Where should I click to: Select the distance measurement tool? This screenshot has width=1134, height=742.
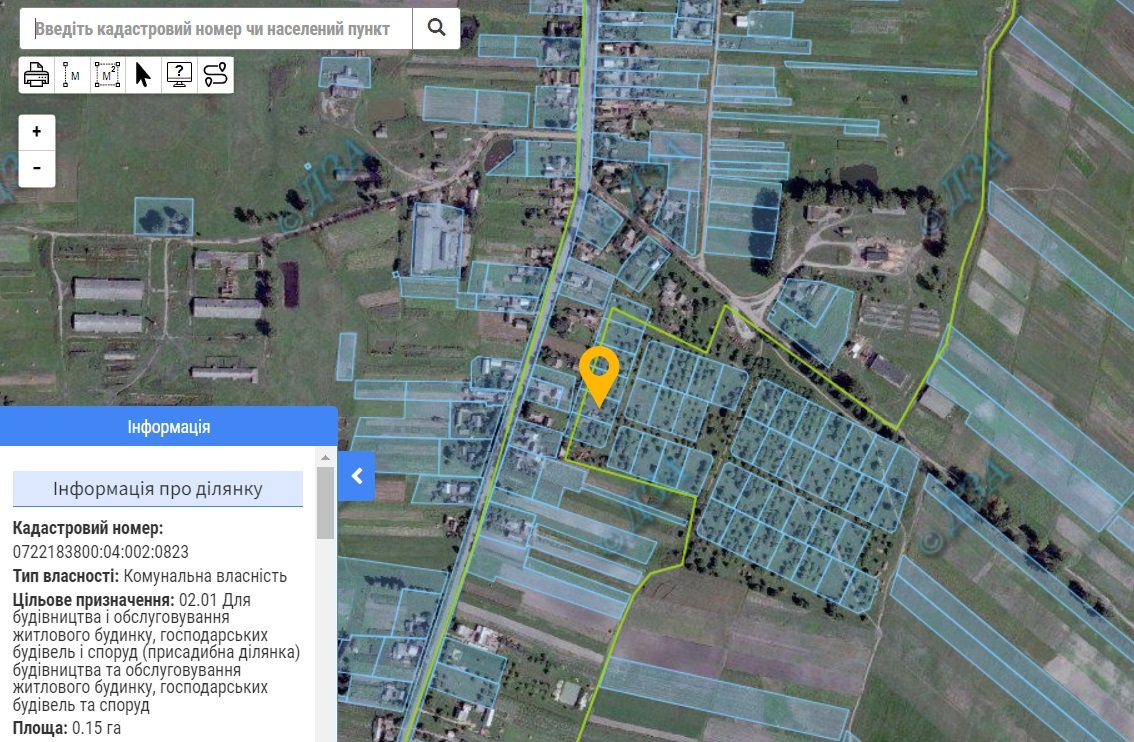pos(72,75)
